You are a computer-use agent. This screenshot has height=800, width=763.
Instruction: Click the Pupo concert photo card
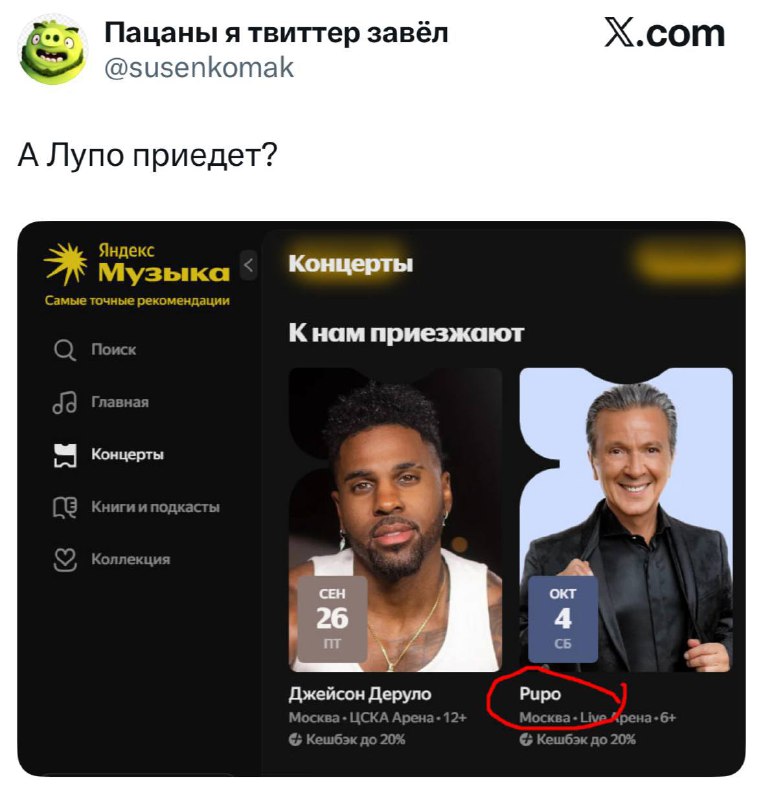626,519
